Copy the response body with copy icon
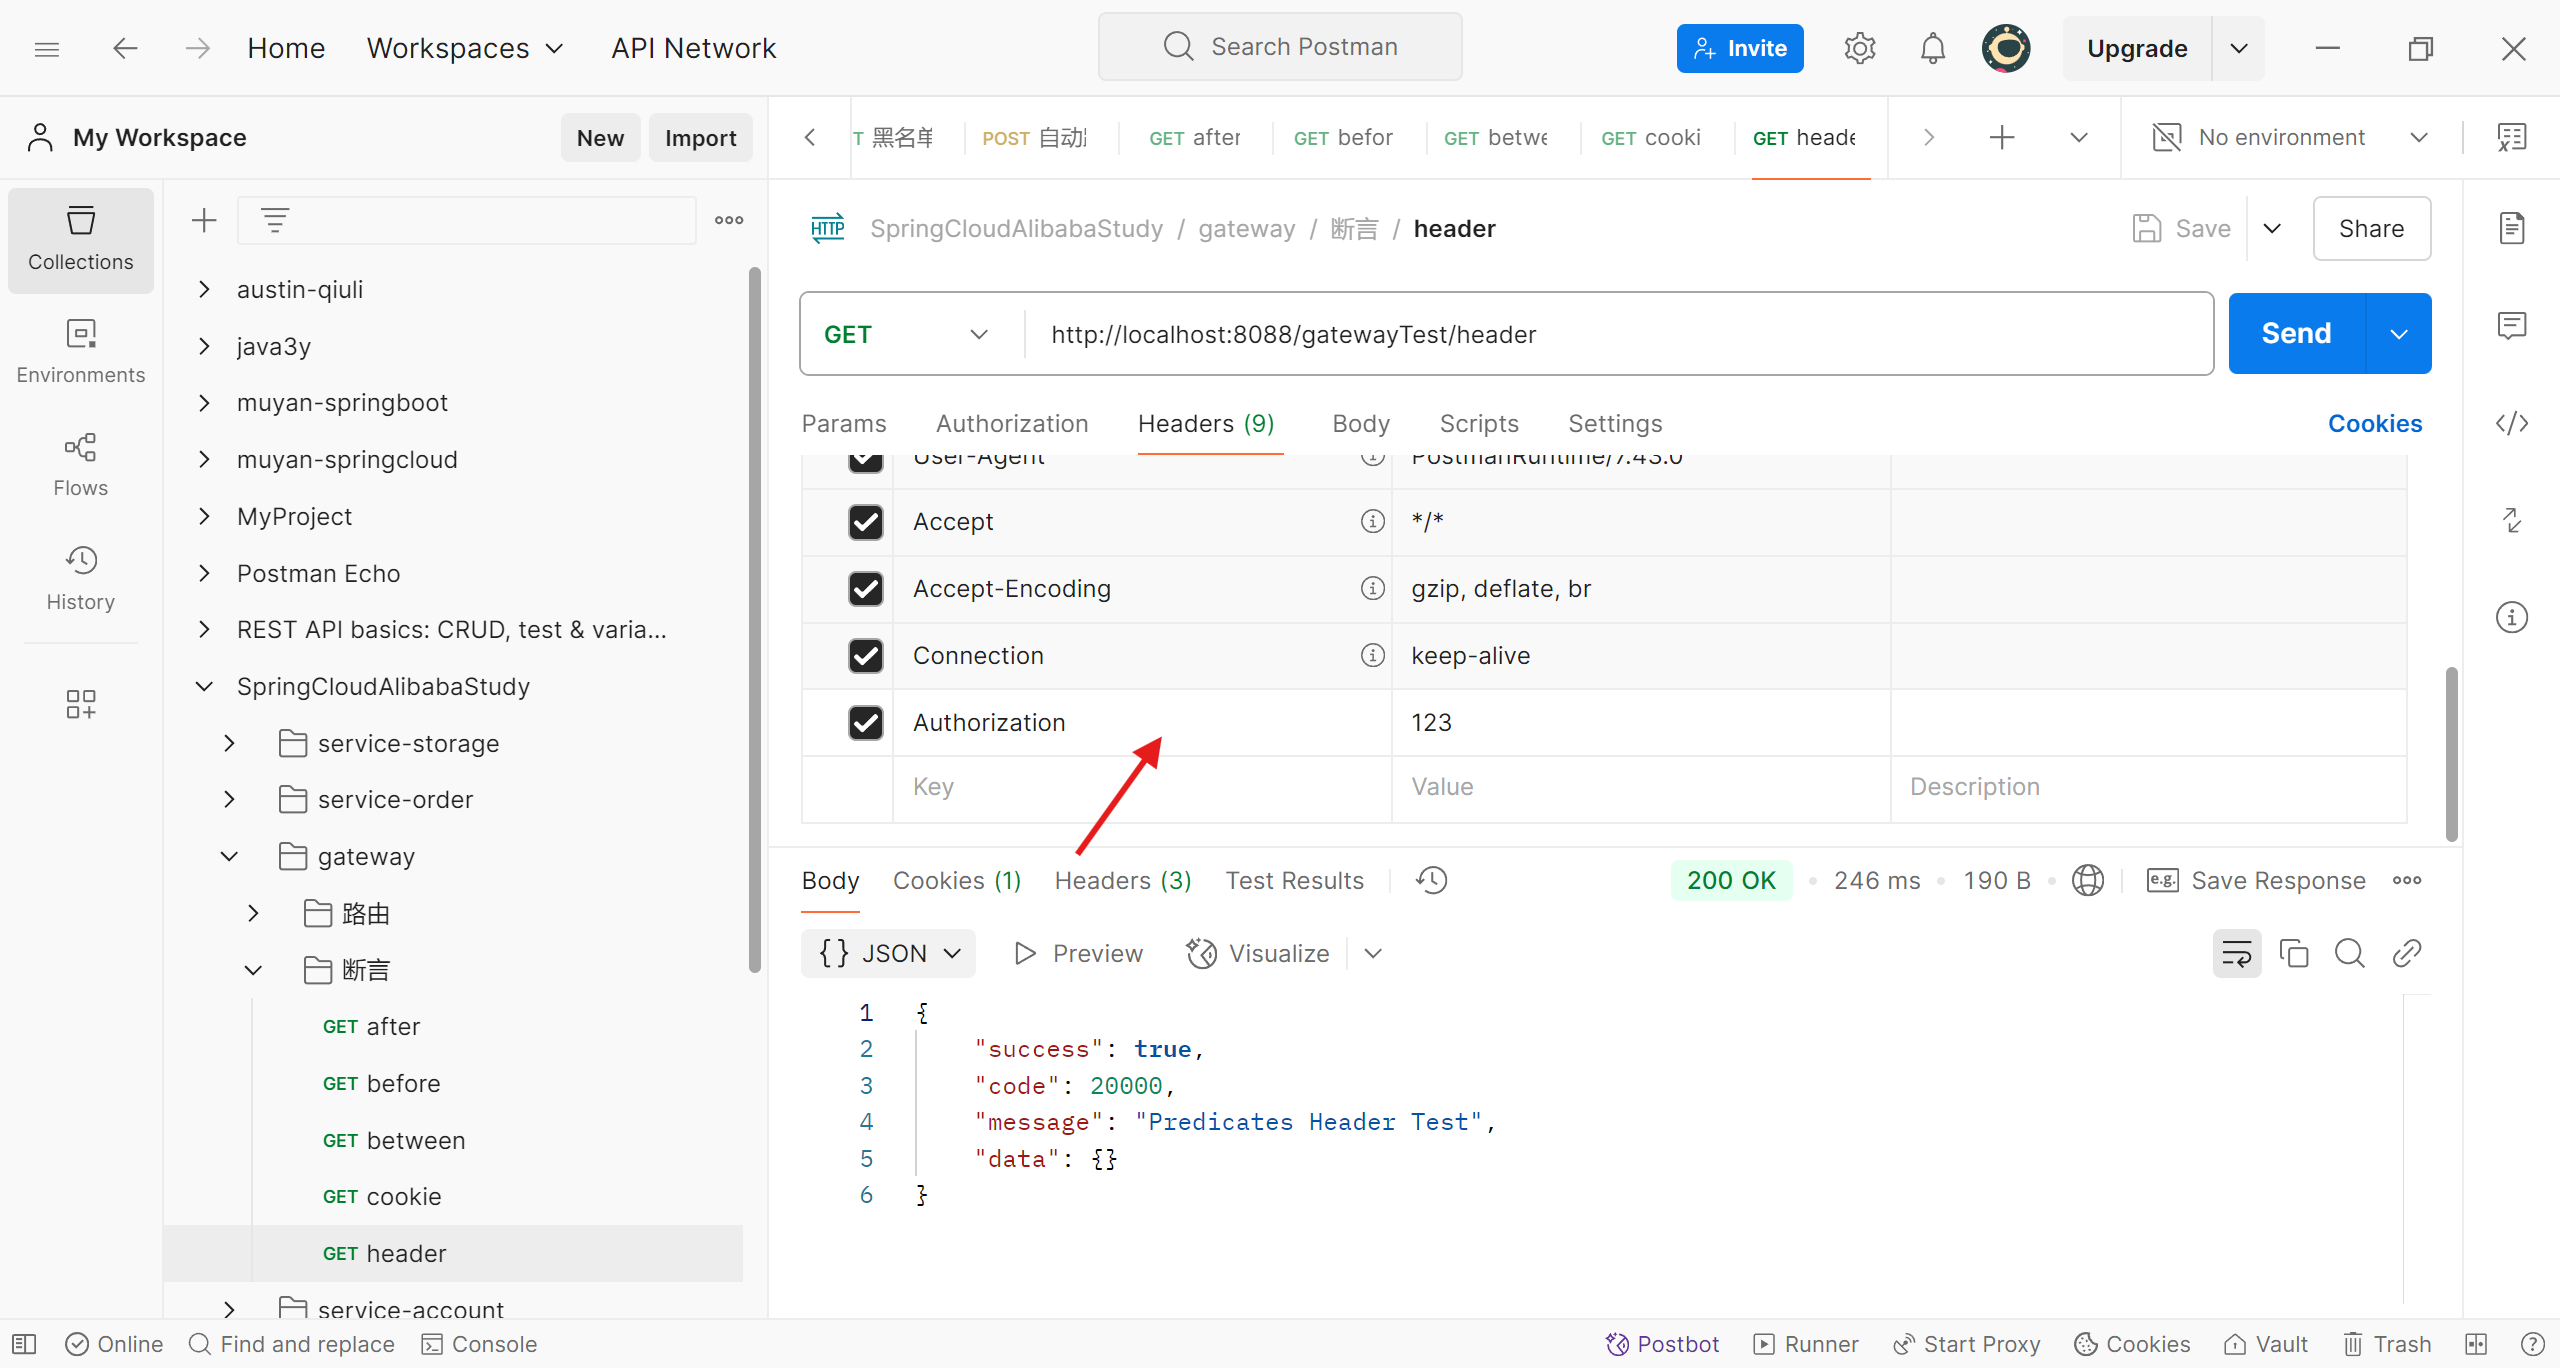This screenshot has width=2560, height=1368. coord(2293,953)
